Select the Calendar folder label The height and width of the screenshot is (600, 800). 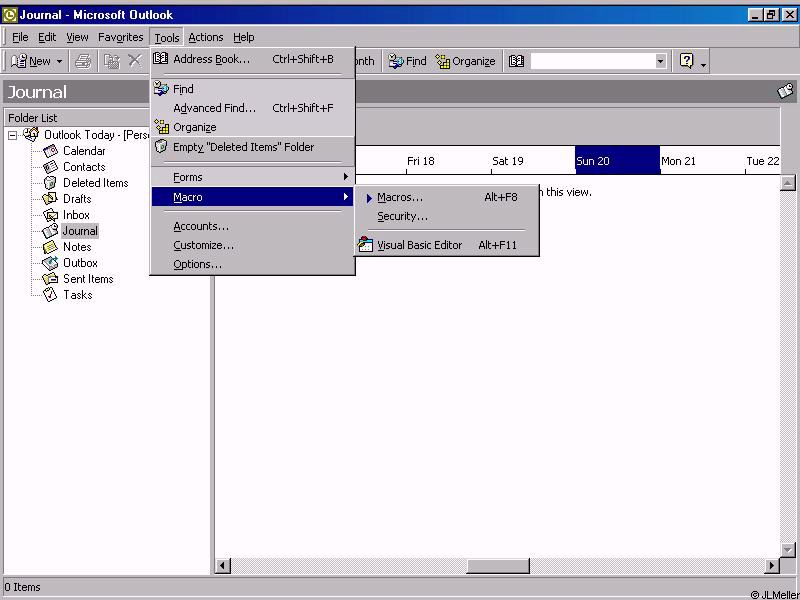(x=84, y=151)
